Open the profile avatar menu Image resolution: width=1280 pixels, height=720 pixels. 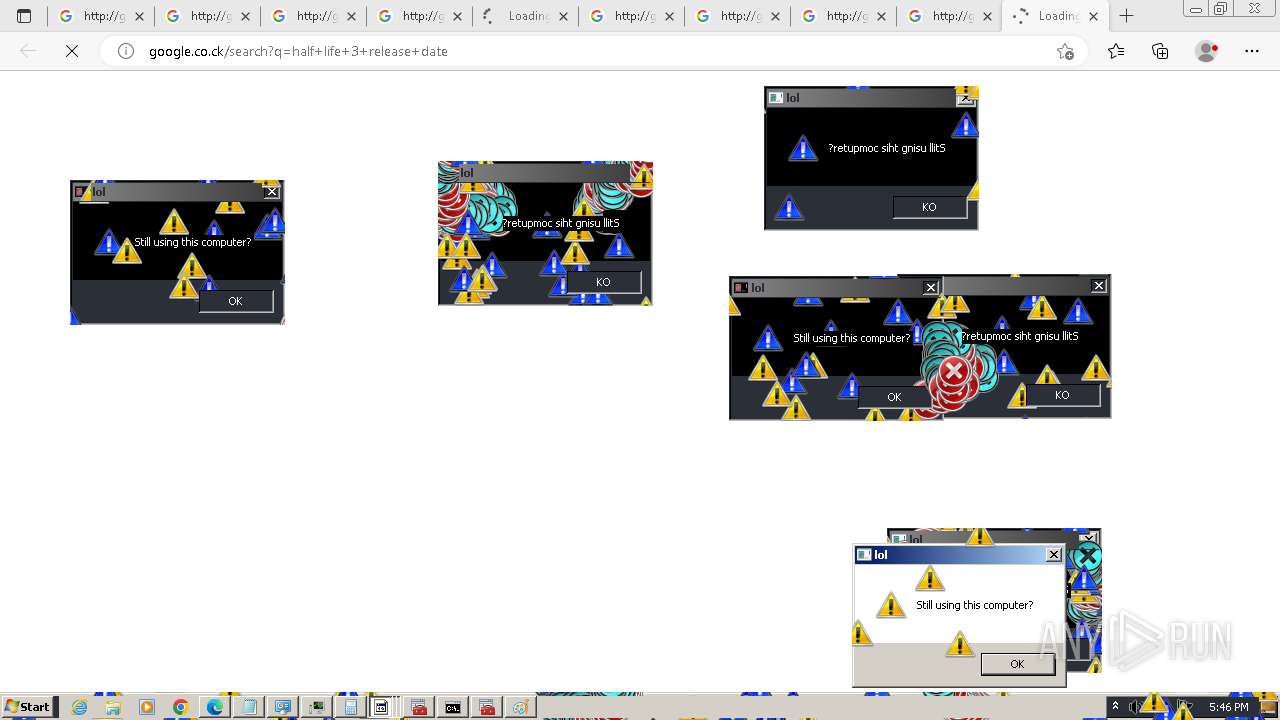(1206, 51)
